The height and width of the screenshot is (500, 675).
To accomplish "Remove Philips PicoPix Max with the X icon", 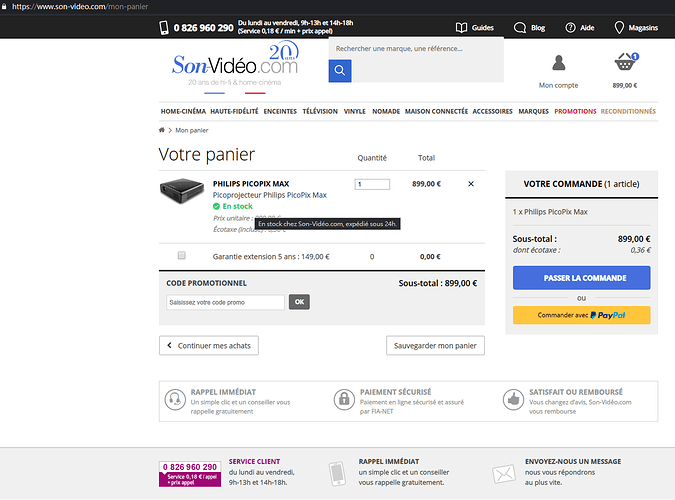I will click(471, 184).
